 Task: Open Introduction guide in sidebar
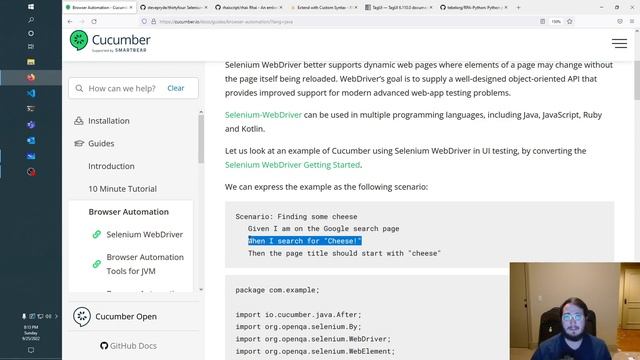[x=111, y=166]
